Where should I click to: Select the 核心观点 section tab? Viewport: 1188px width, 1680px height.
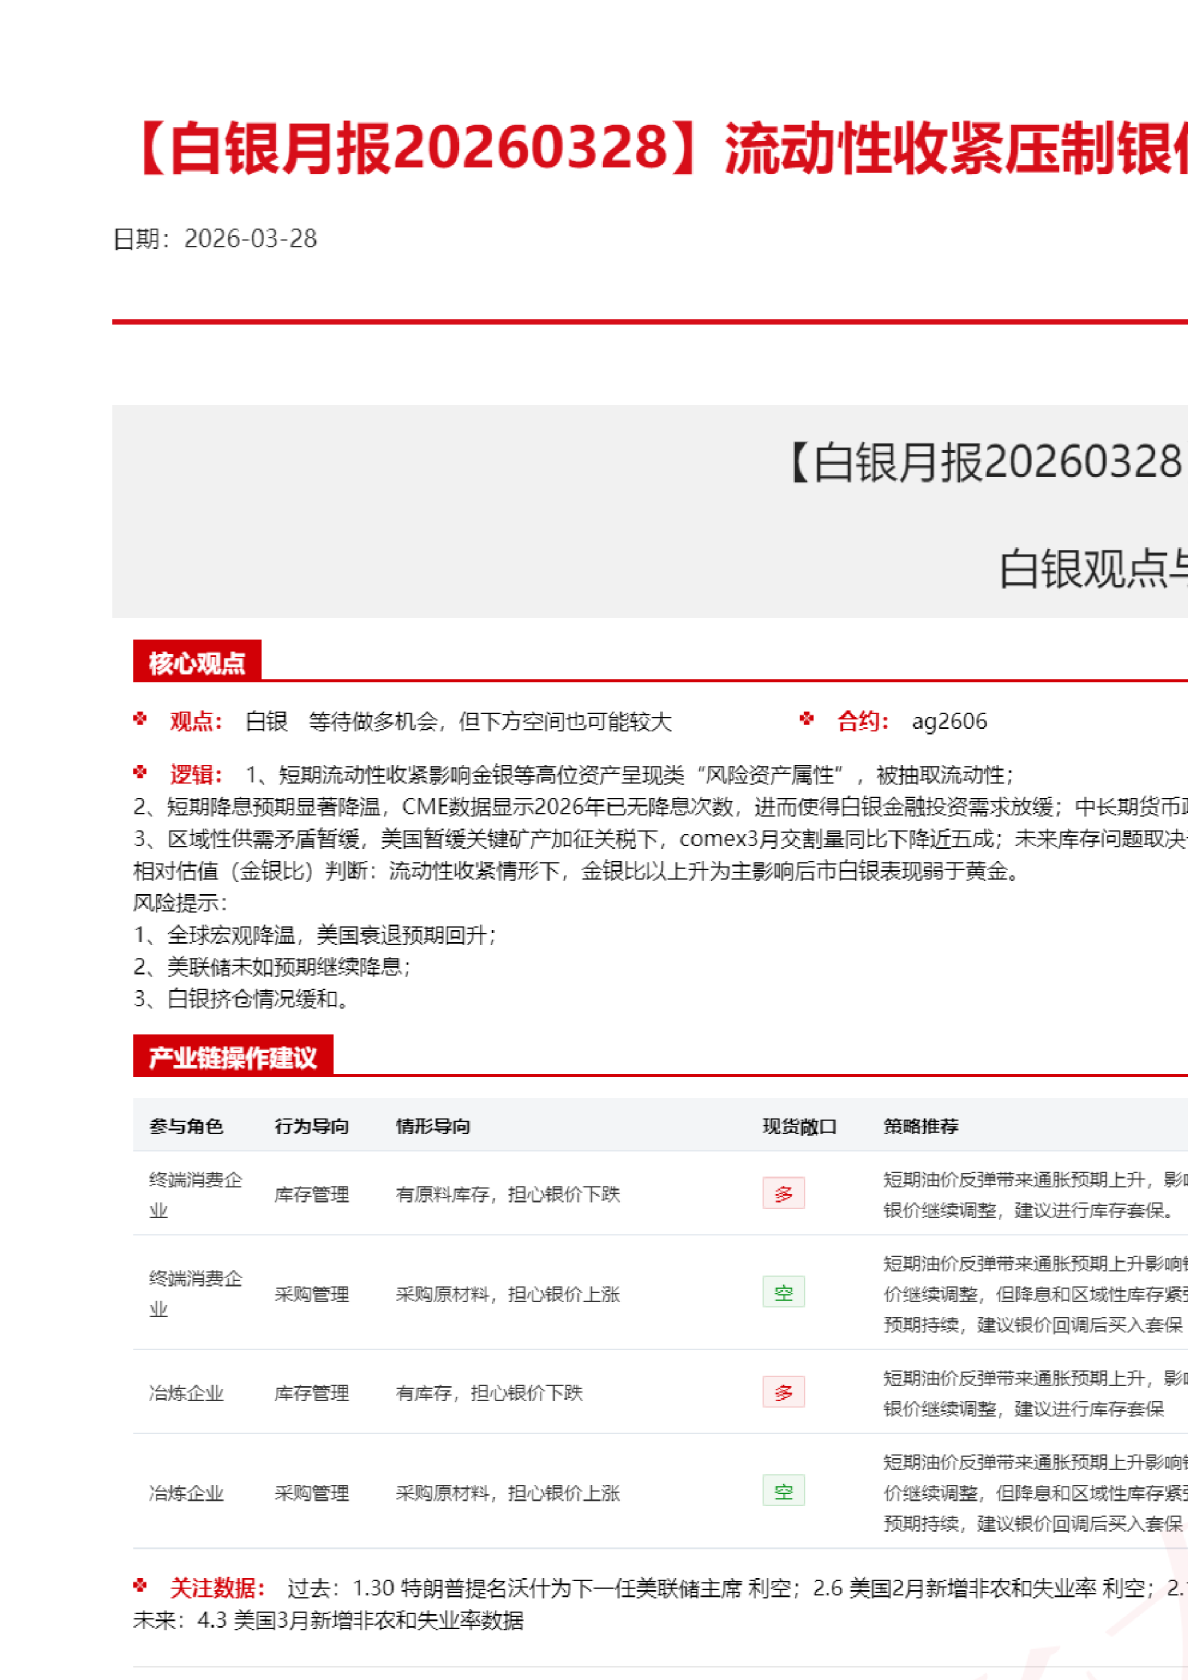pyautogui.click(x=197, y=663)
